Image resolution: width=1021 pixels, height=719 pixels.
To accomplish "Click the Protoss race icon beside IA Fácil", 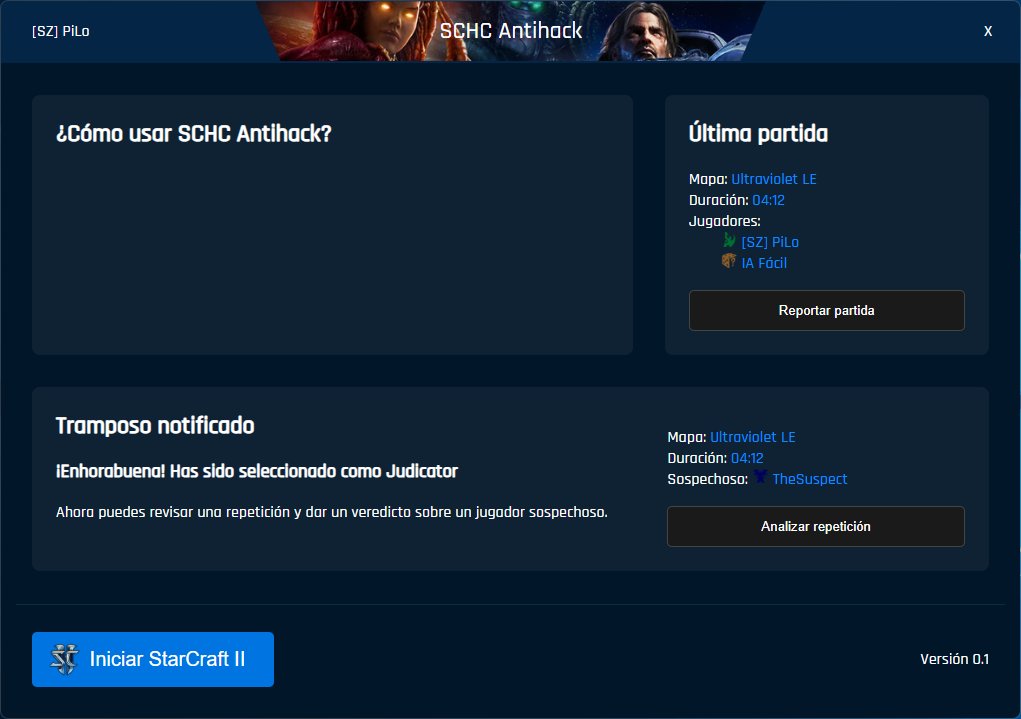I will pyautogui.click(x=729, y=261).
